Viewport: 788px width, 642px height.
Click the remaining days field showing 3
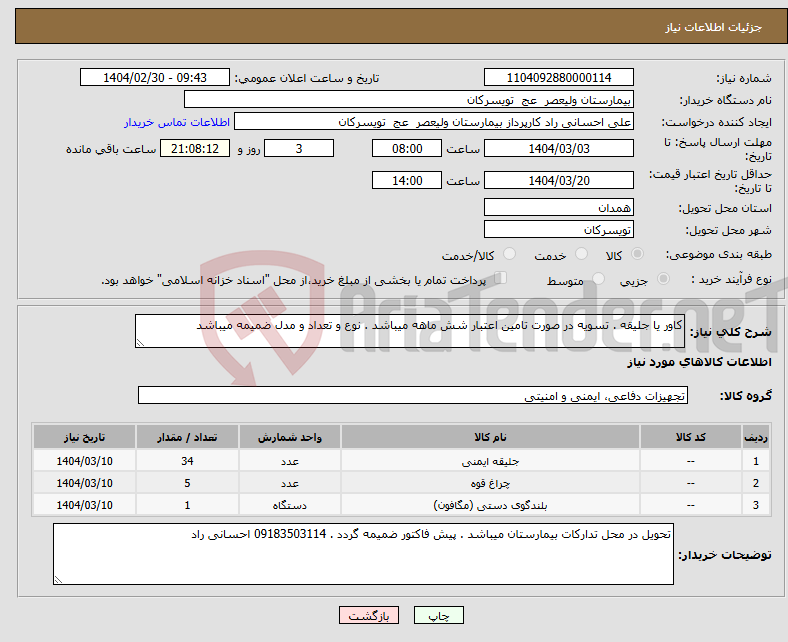click(299, 148)
